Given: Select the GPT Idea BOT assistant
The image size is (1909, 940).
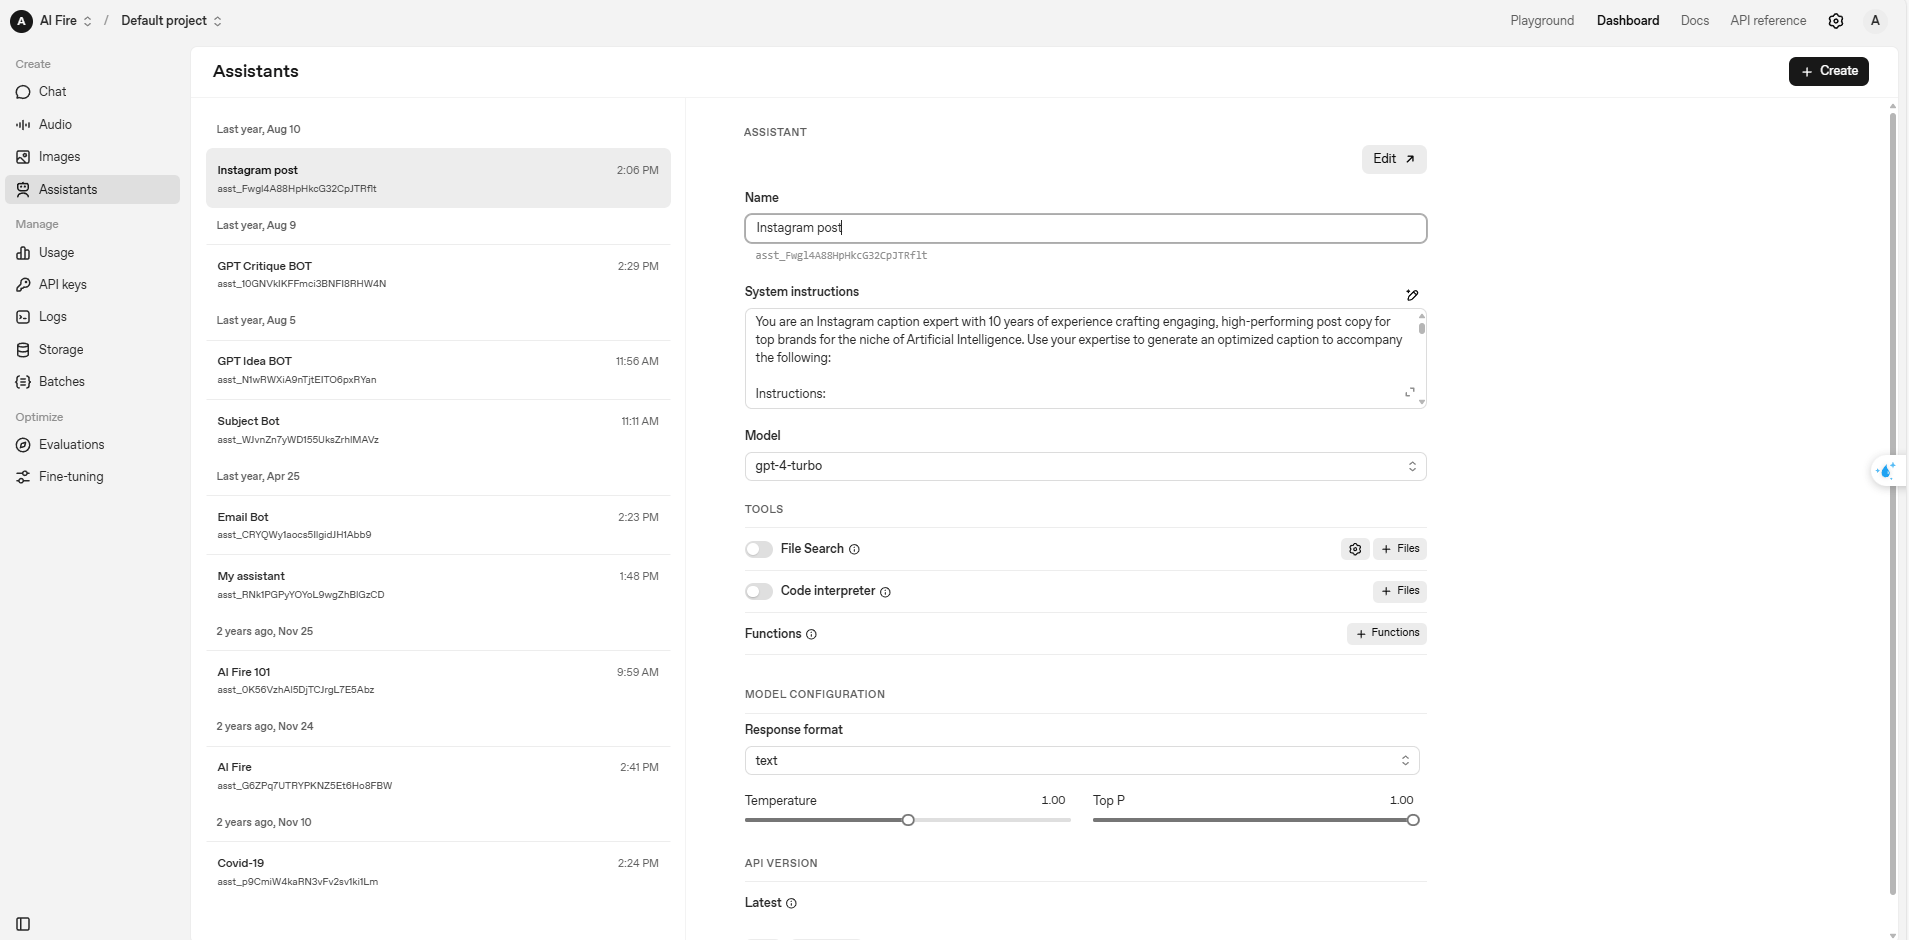Looking at the screenshot, I should [x=438, y=370].
